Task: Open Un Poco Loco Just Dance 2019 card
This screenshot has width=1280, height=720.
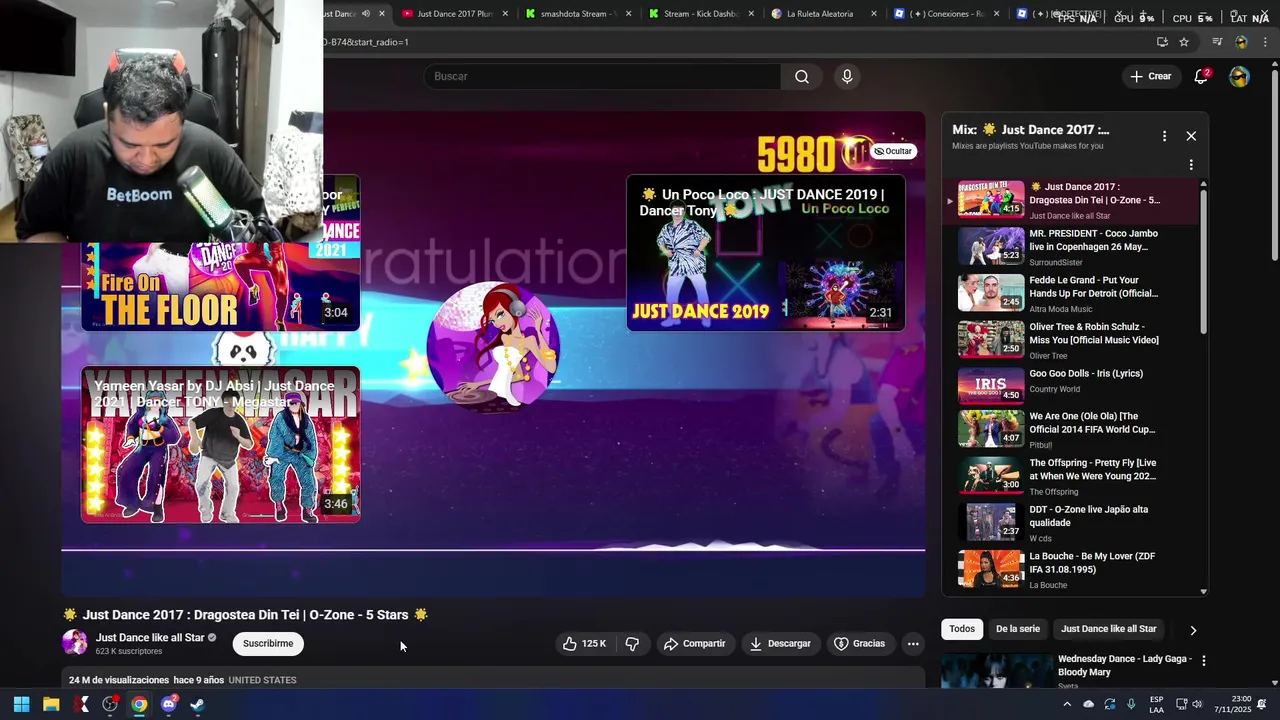Action: 766,253
